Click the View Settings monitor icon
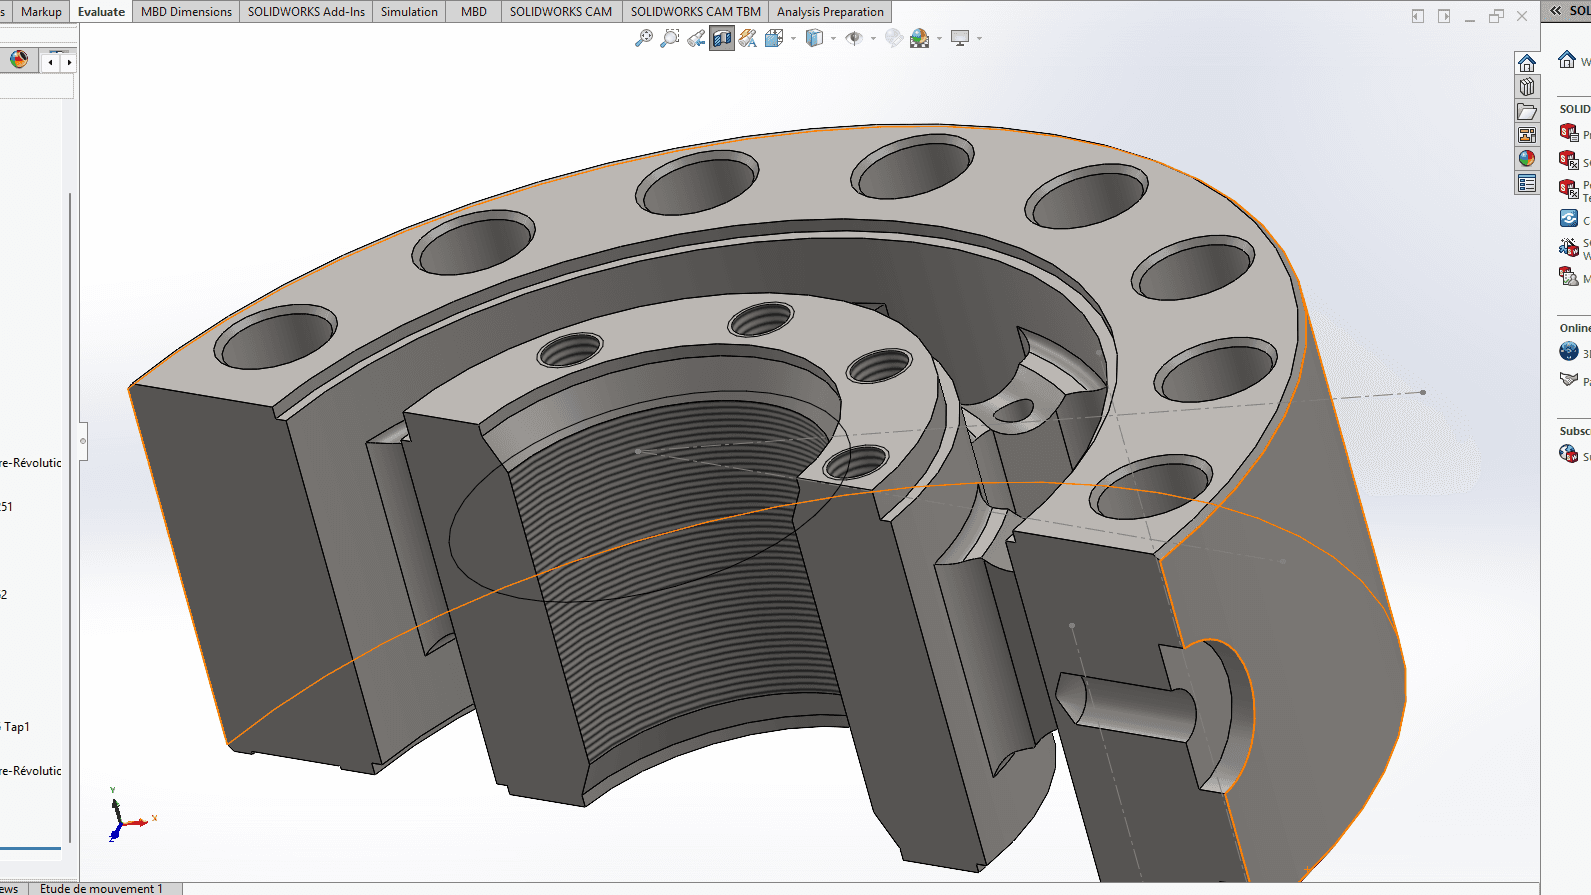This screenshot has width=1591, height=895. point(960,38)
